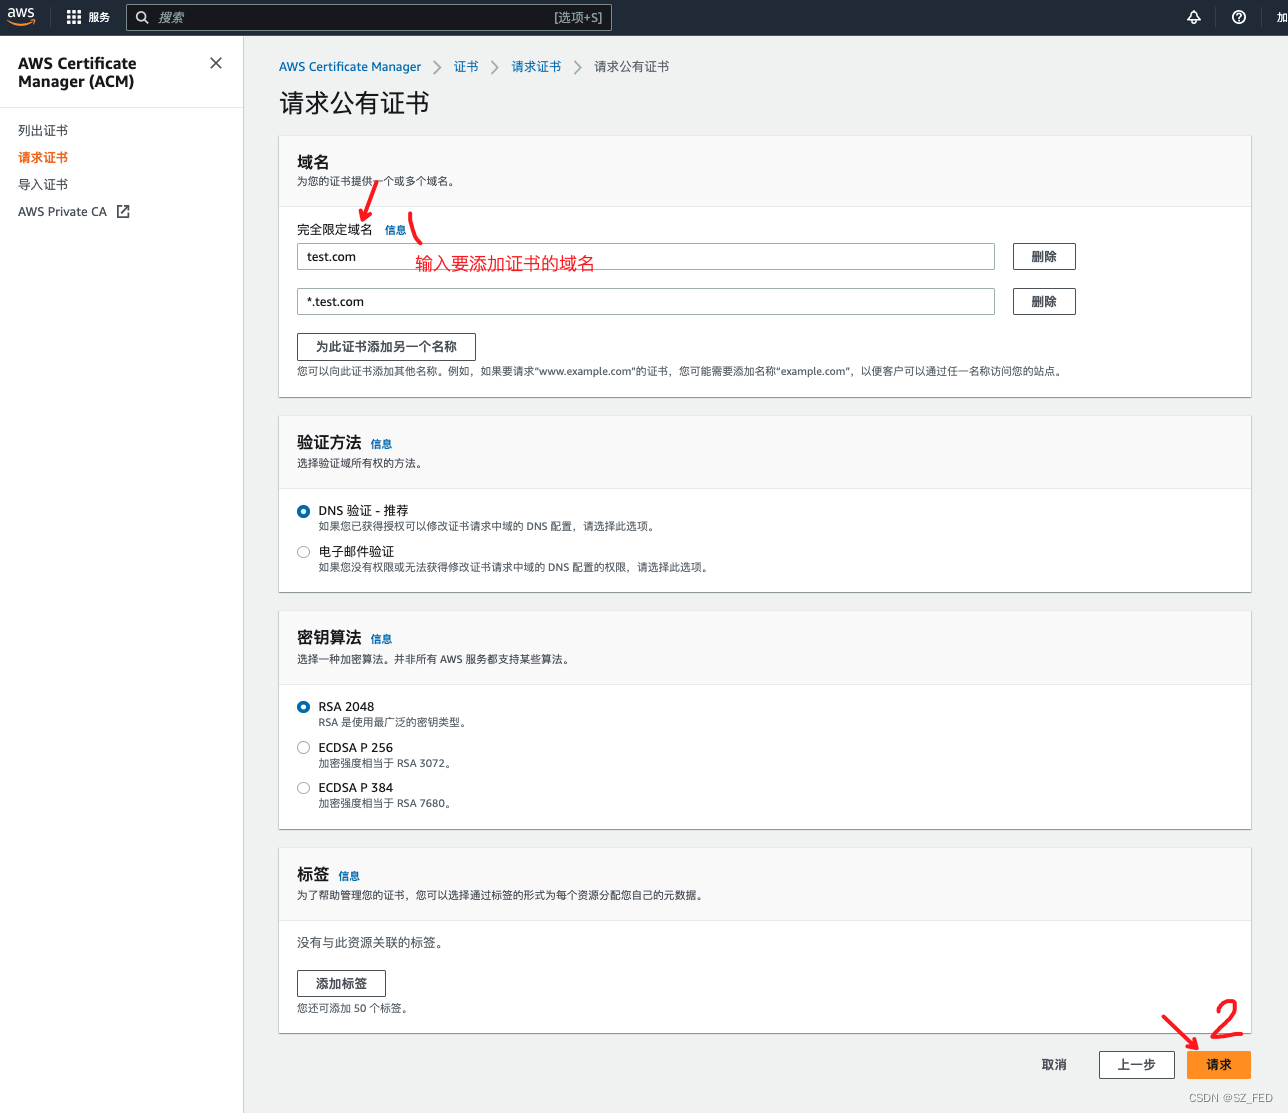The image size is (1288, 1113).
Task: Go to 证书 breadcrumb link
Action: tap(466, 66)
